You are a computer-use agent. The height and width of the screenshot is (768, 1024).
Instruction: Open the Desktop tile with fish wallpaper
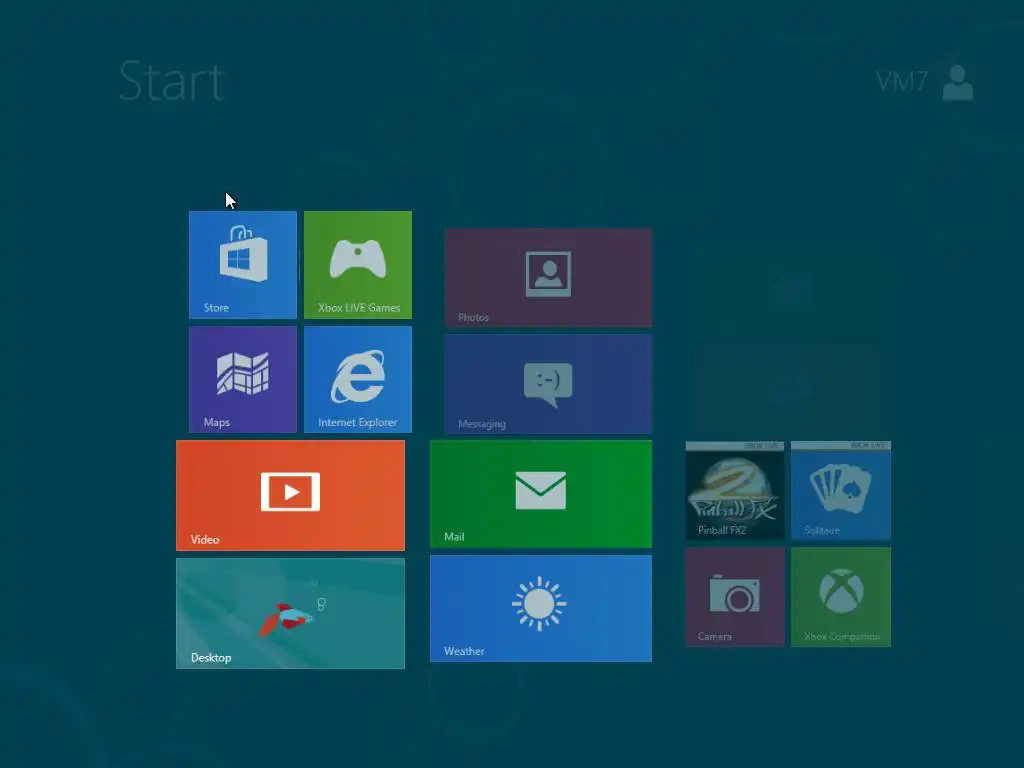[291, 613]
